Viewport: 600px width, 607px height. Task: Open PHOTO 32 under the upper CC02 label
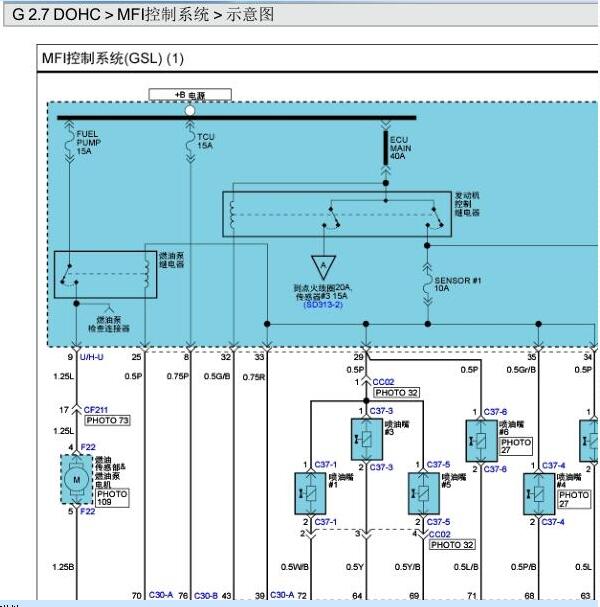(397, 393)
